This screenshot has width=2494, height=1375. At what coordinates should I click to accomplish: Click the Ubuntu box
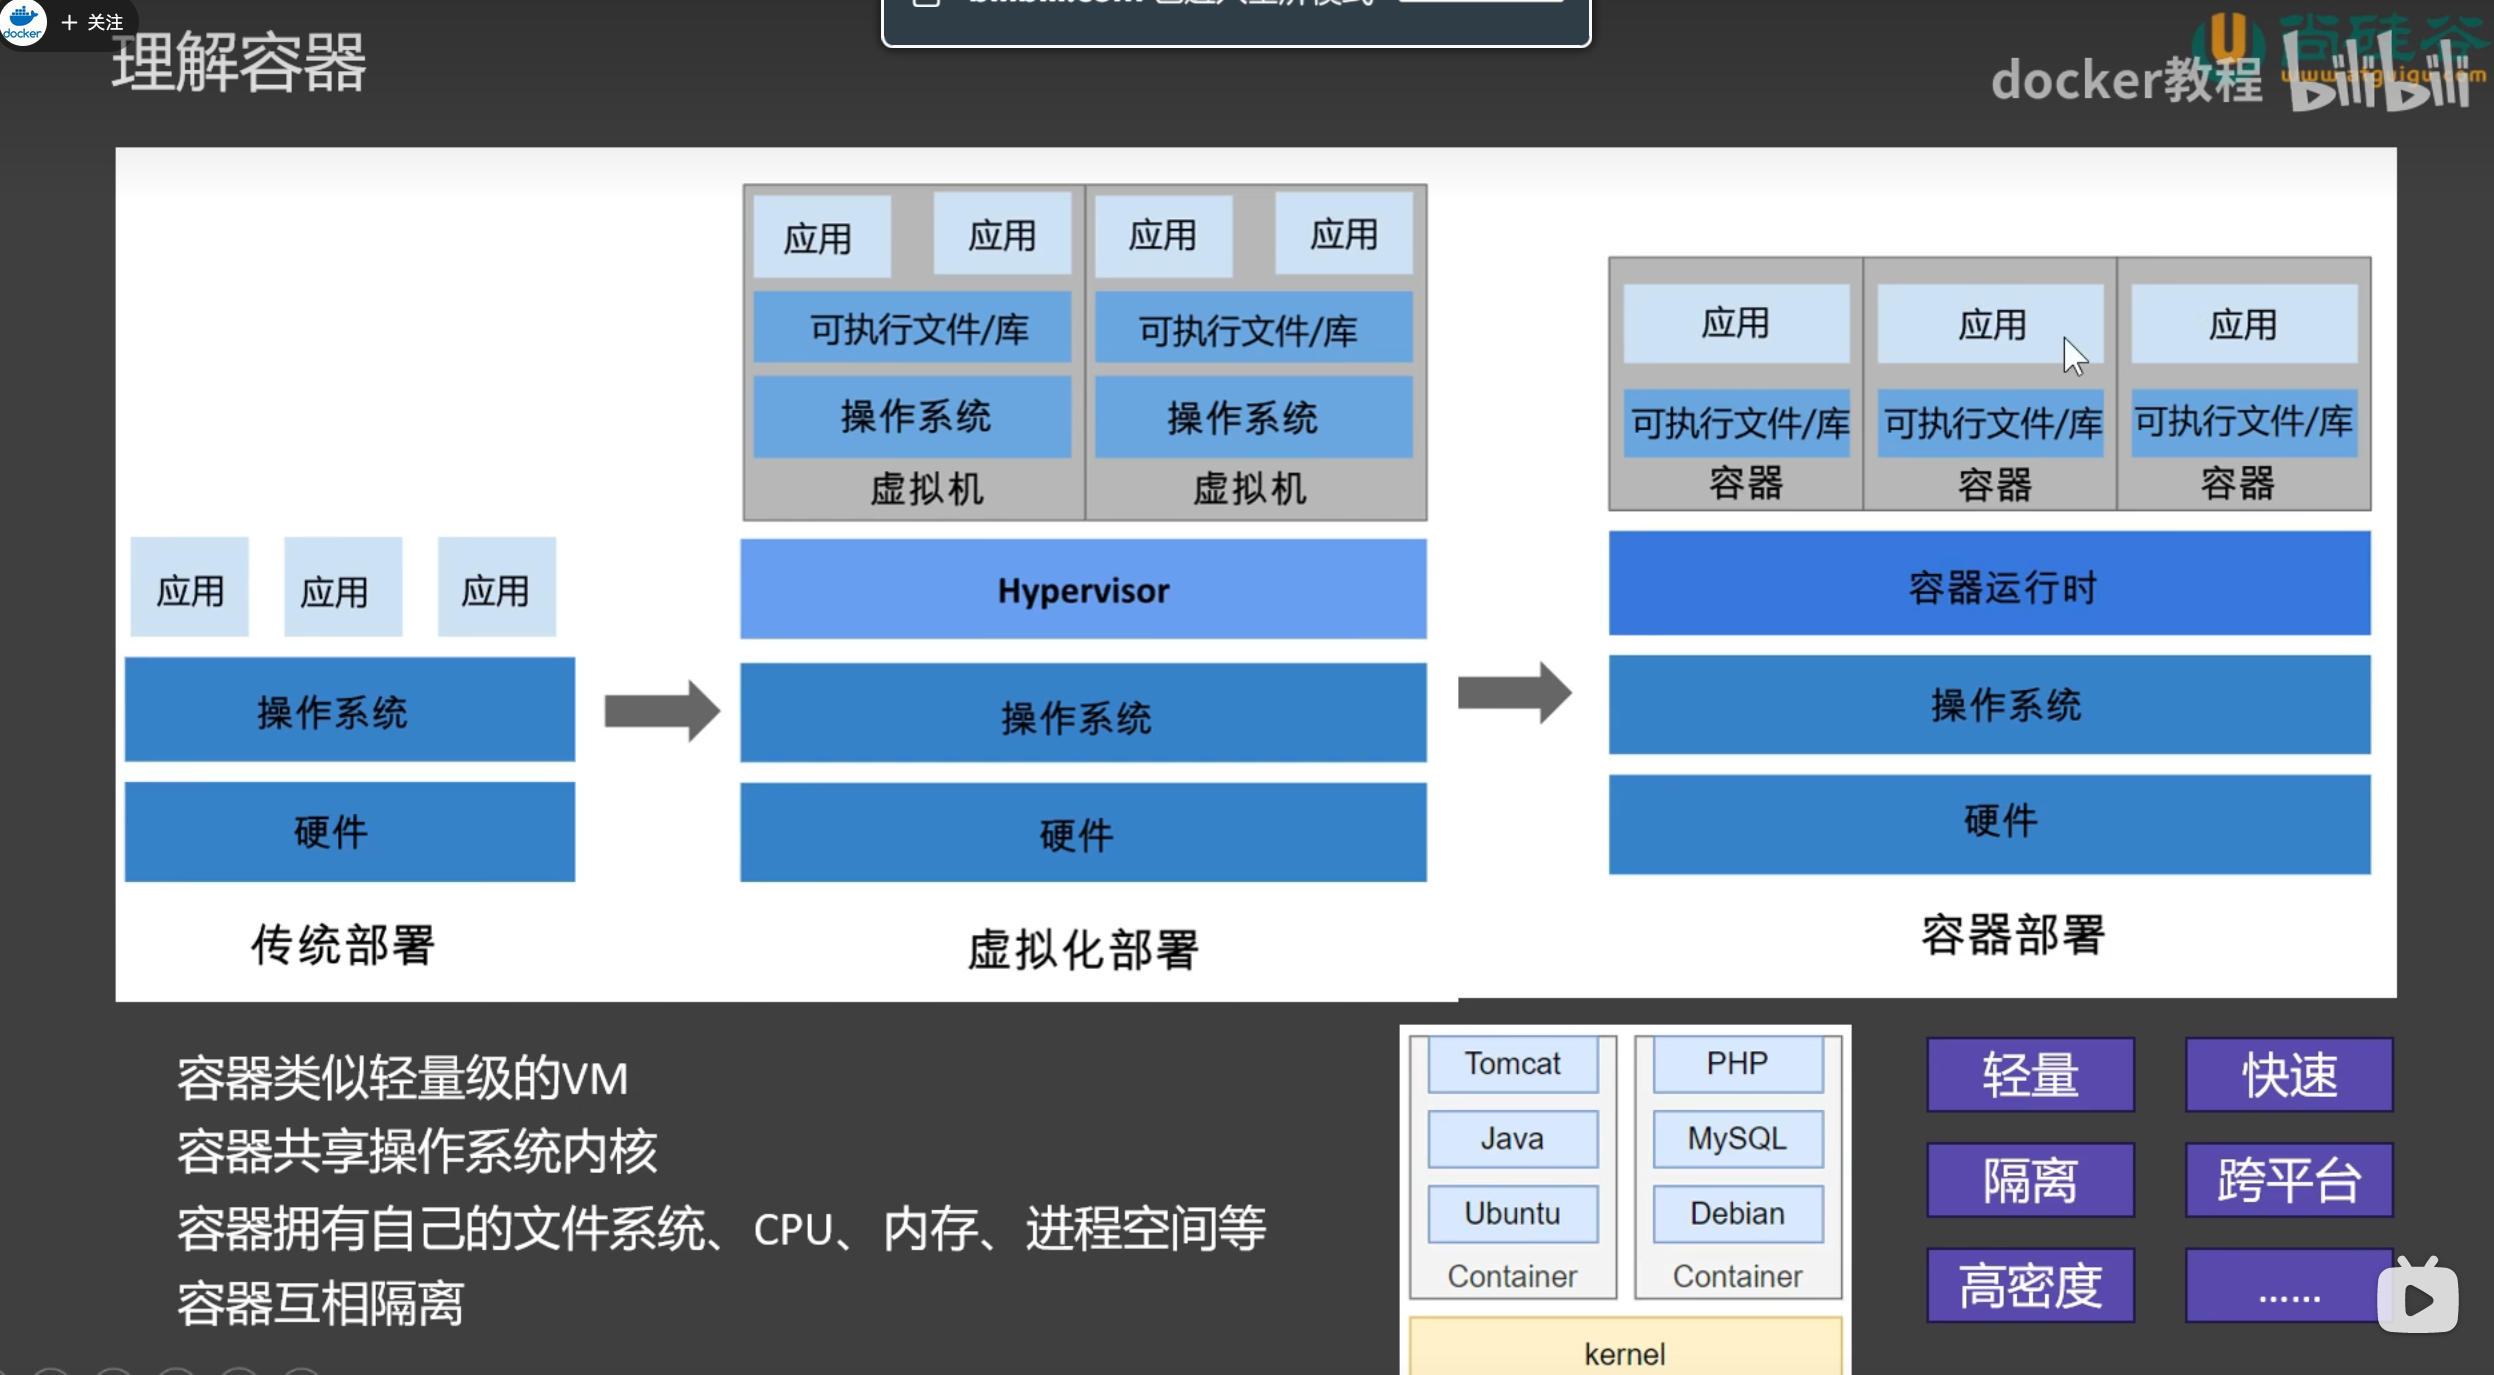tap(1512, 1213)
